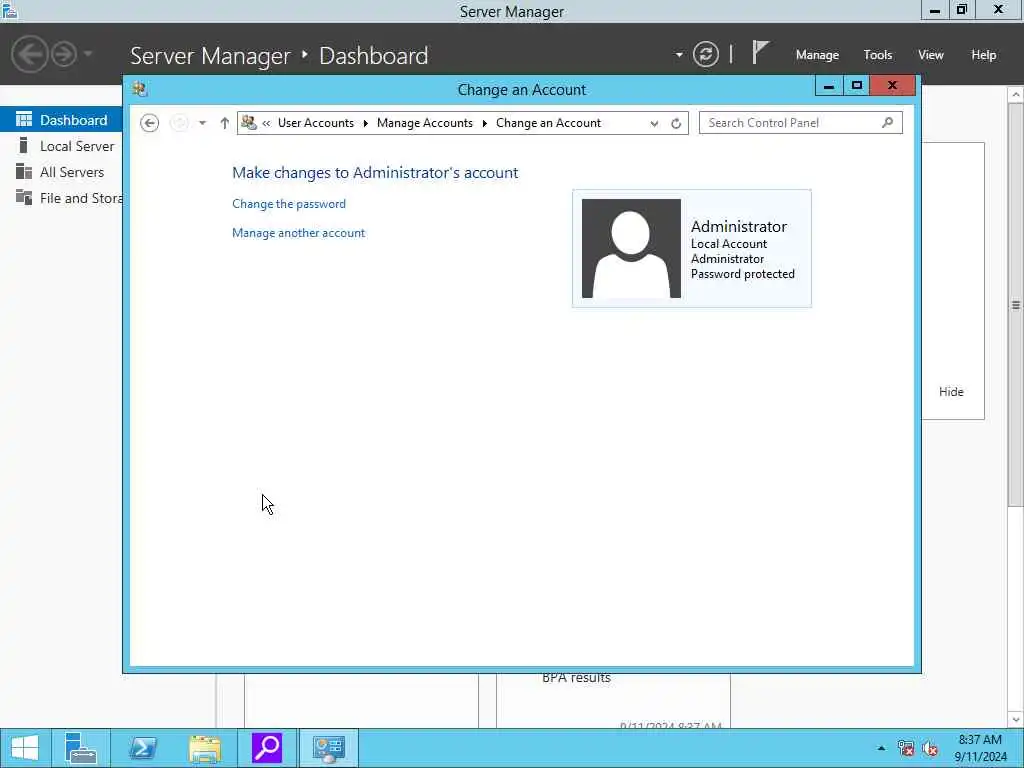
Task: Click the volume tray icon
Action: point(931,748)
